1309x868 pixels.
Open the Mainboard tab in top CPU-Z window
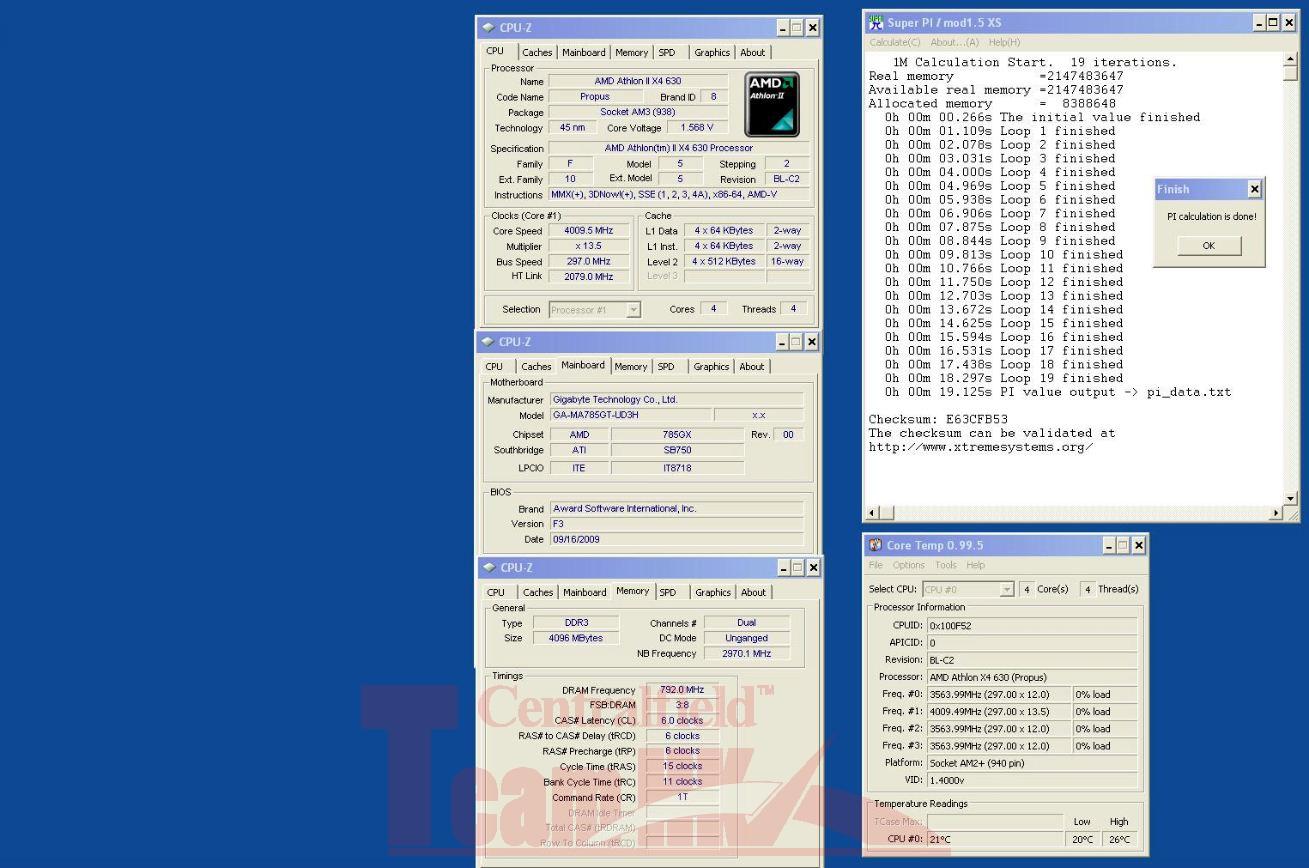pyautogui.click(x=582, y=53)
